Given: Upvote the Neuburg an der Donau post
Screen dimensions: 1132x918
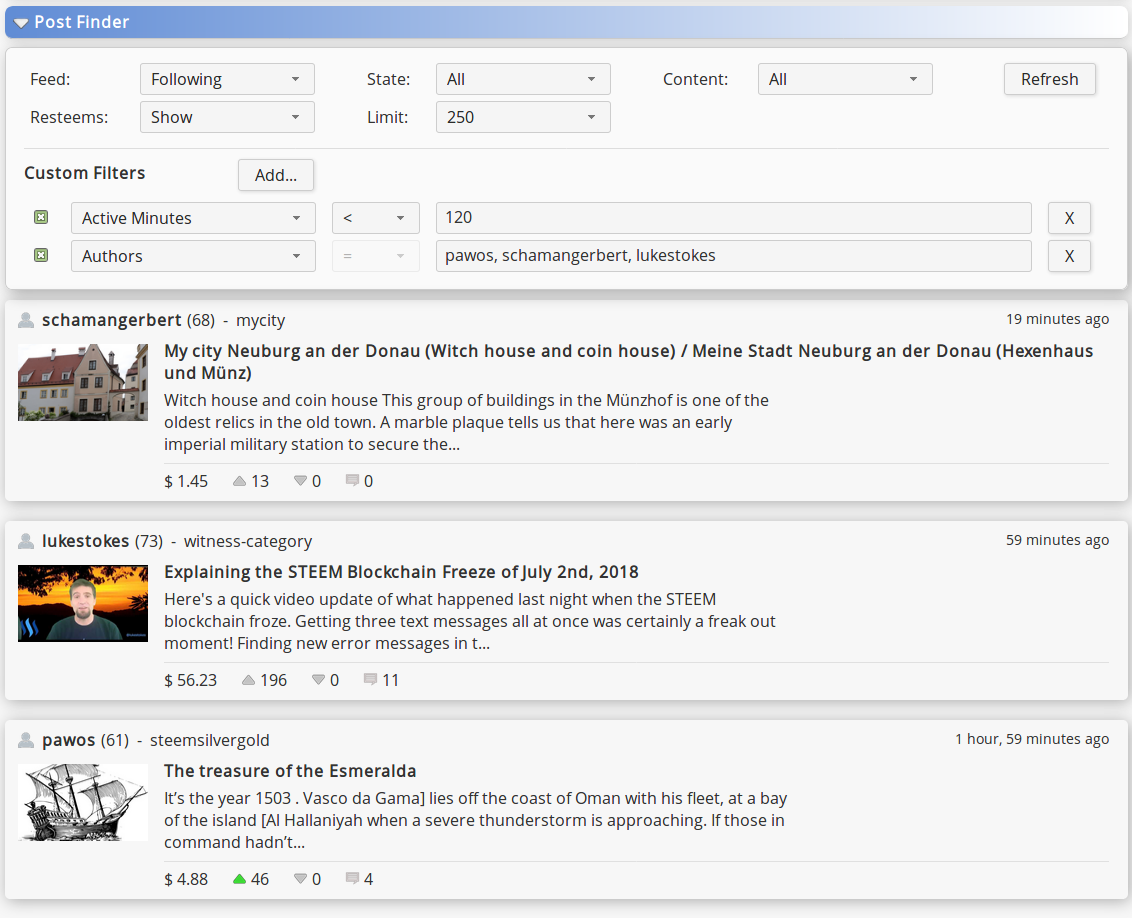Looking at the screenshot, I should pos(240,481).
